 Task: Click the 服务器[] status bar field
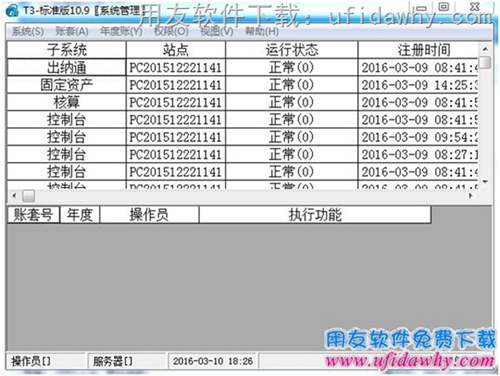(127, 361)
